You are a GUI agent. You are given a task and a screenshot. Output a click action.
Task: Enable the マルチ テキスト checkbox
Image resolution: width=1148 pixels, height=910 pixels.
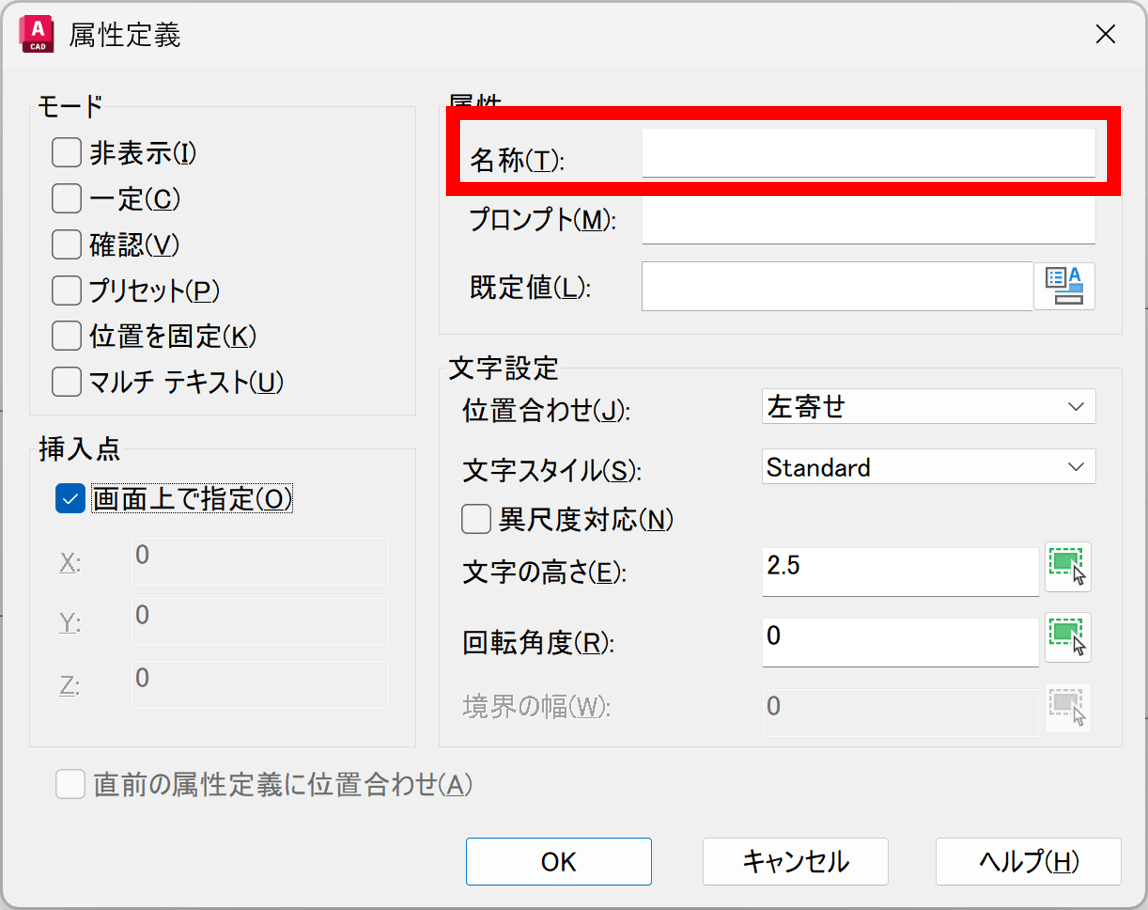(67, 381)
